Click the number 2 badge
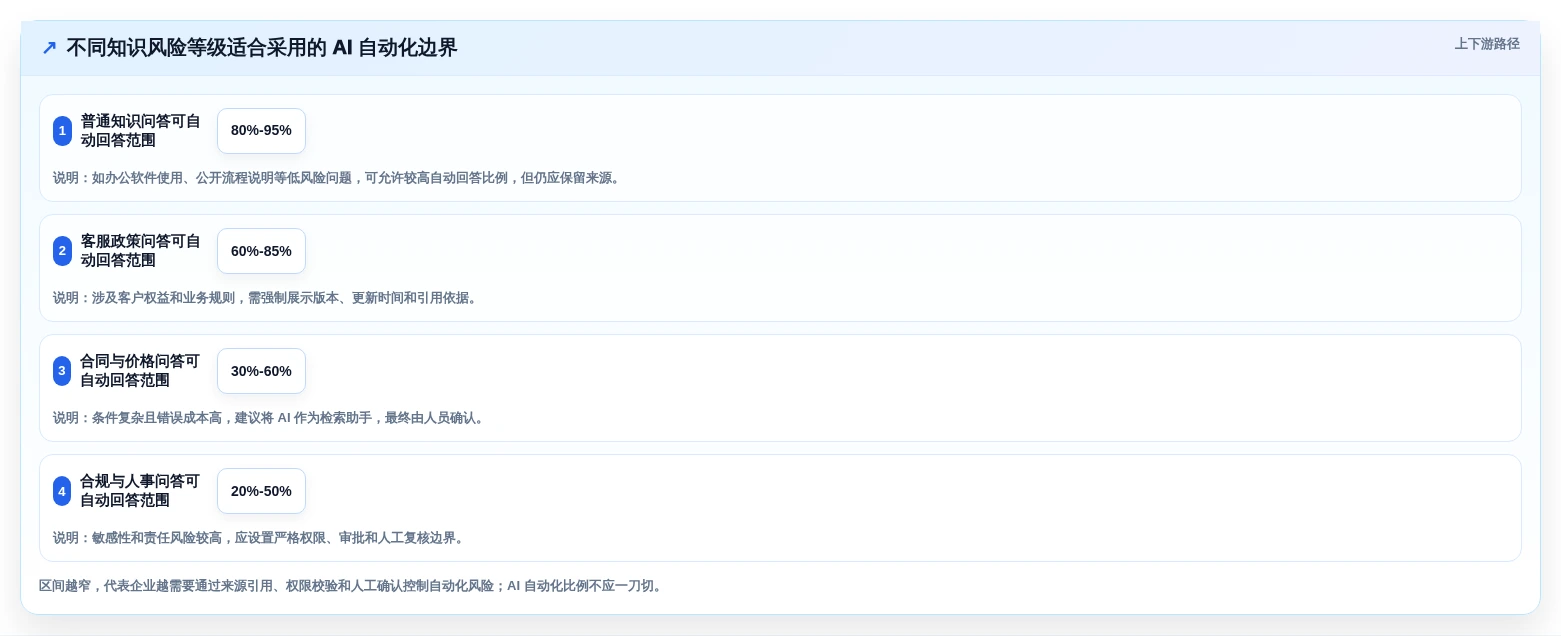1561x636 pixels. pos(62,250)
